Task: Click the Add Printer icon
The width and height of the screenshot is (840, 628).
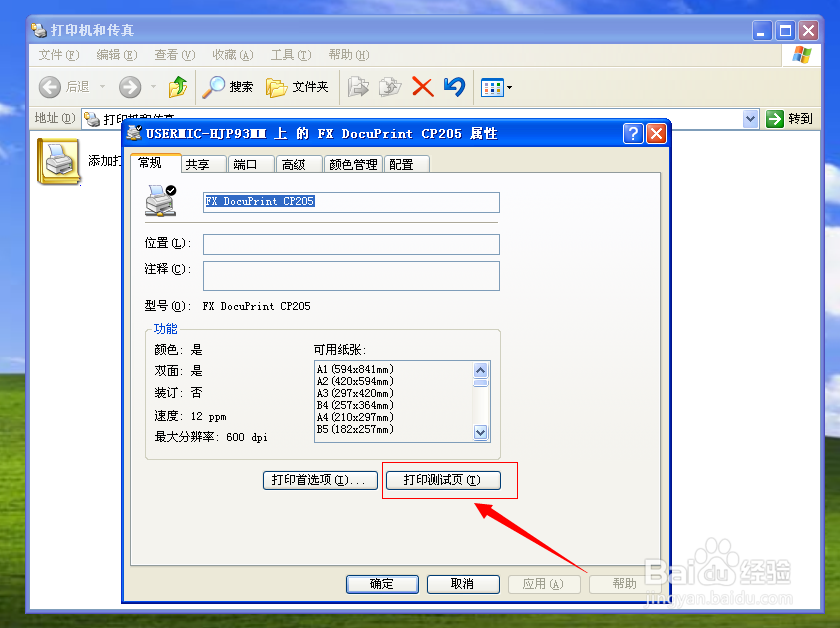Action: (x=58, y=161)
